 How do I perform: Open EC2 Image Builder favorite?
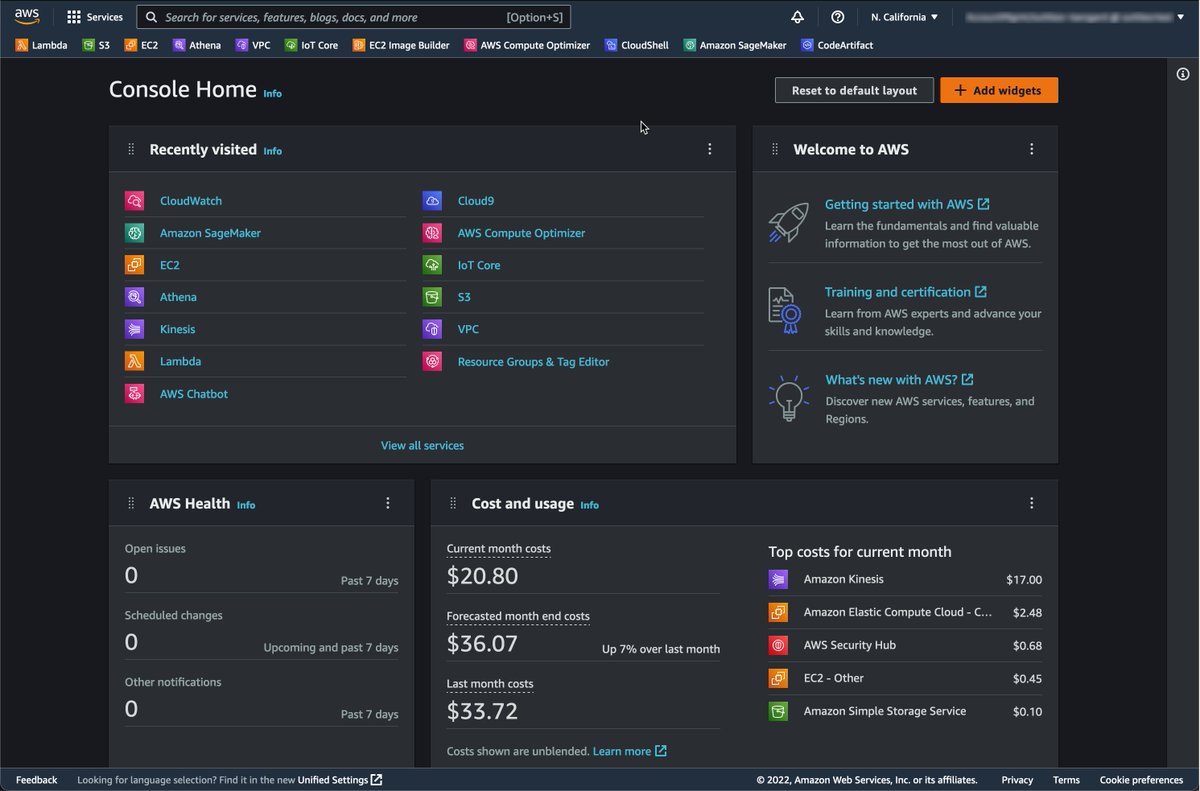point(401,45)
